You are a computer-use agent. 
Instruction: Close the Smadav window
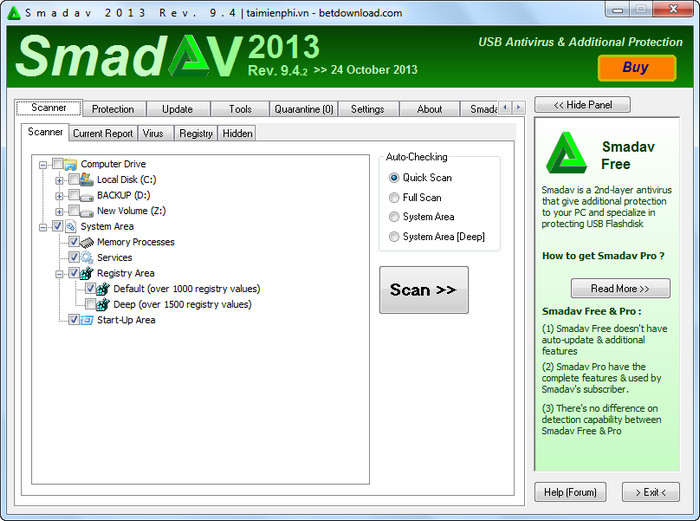click(674, 9)
